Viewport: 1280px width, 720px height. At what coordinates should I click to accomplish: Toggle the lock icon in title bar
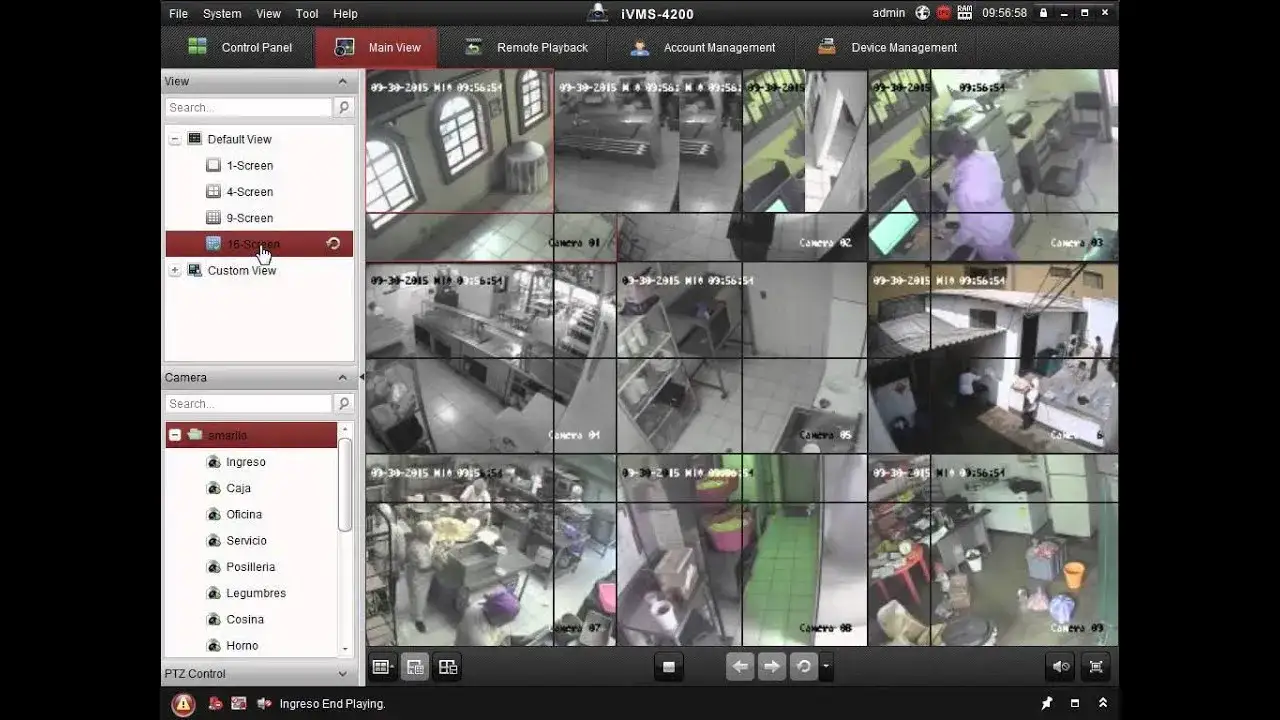coord(1043,13)
